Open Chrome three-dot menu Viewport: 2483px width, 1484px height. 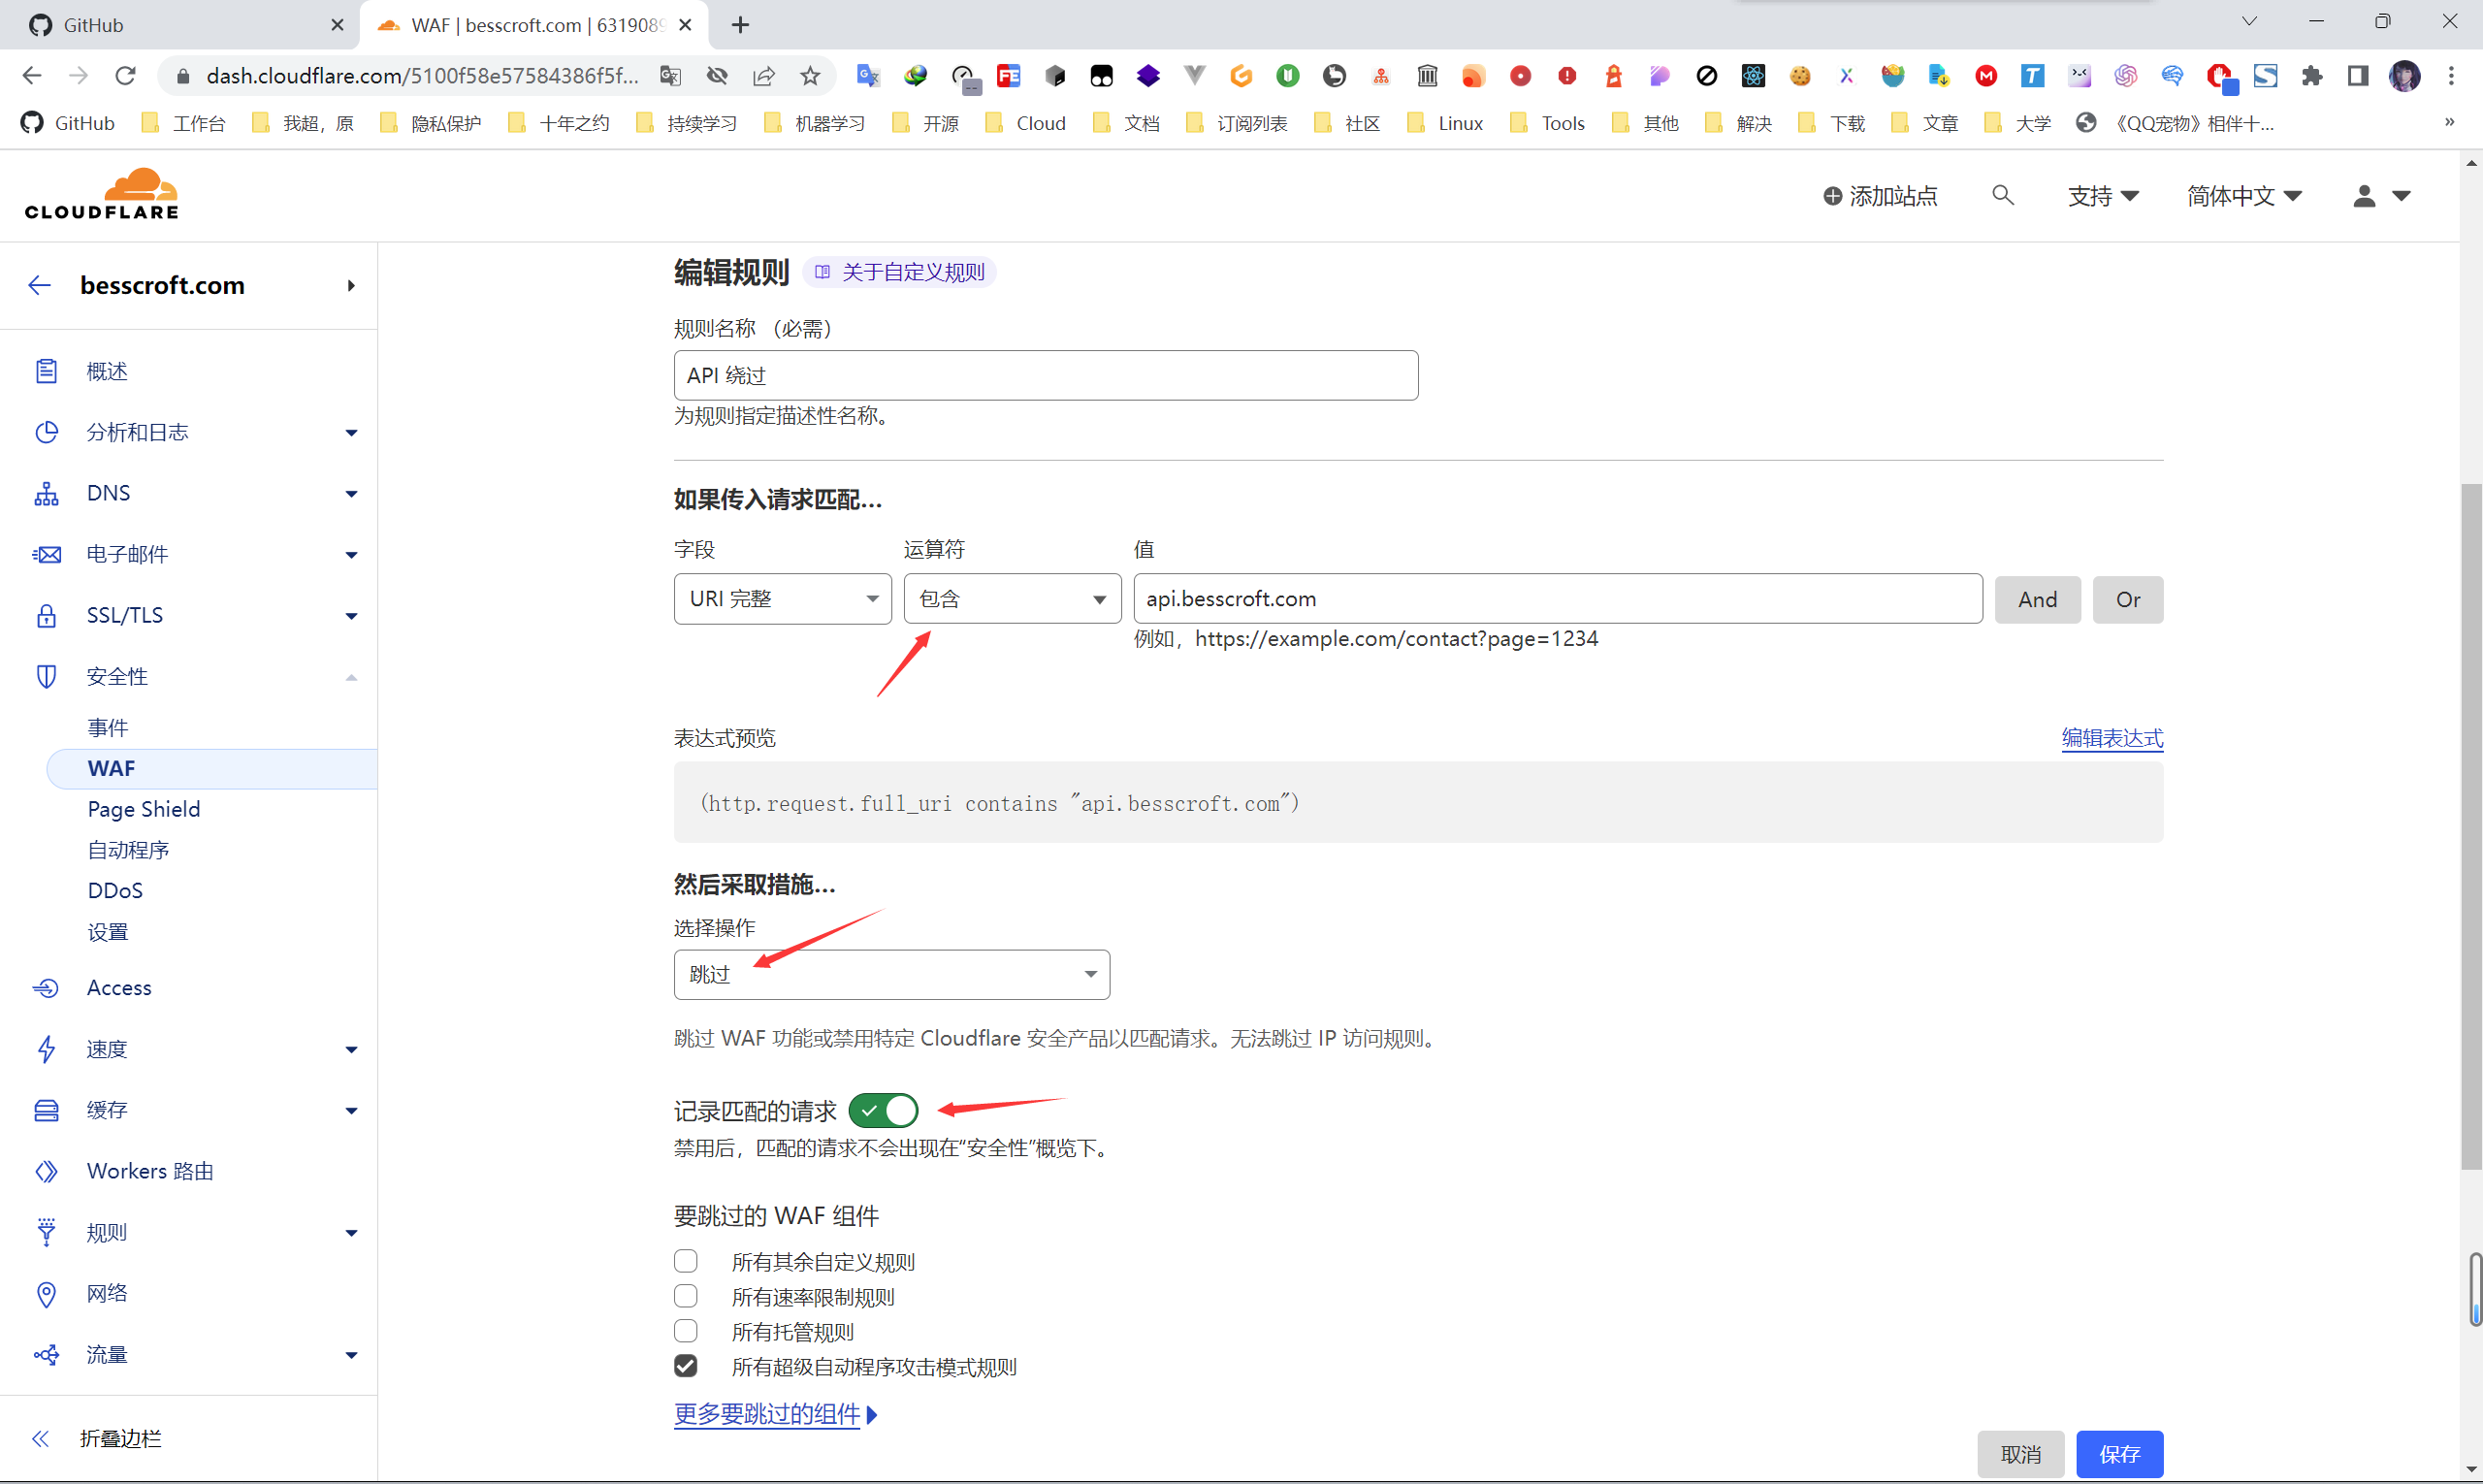coord(2451,76)
